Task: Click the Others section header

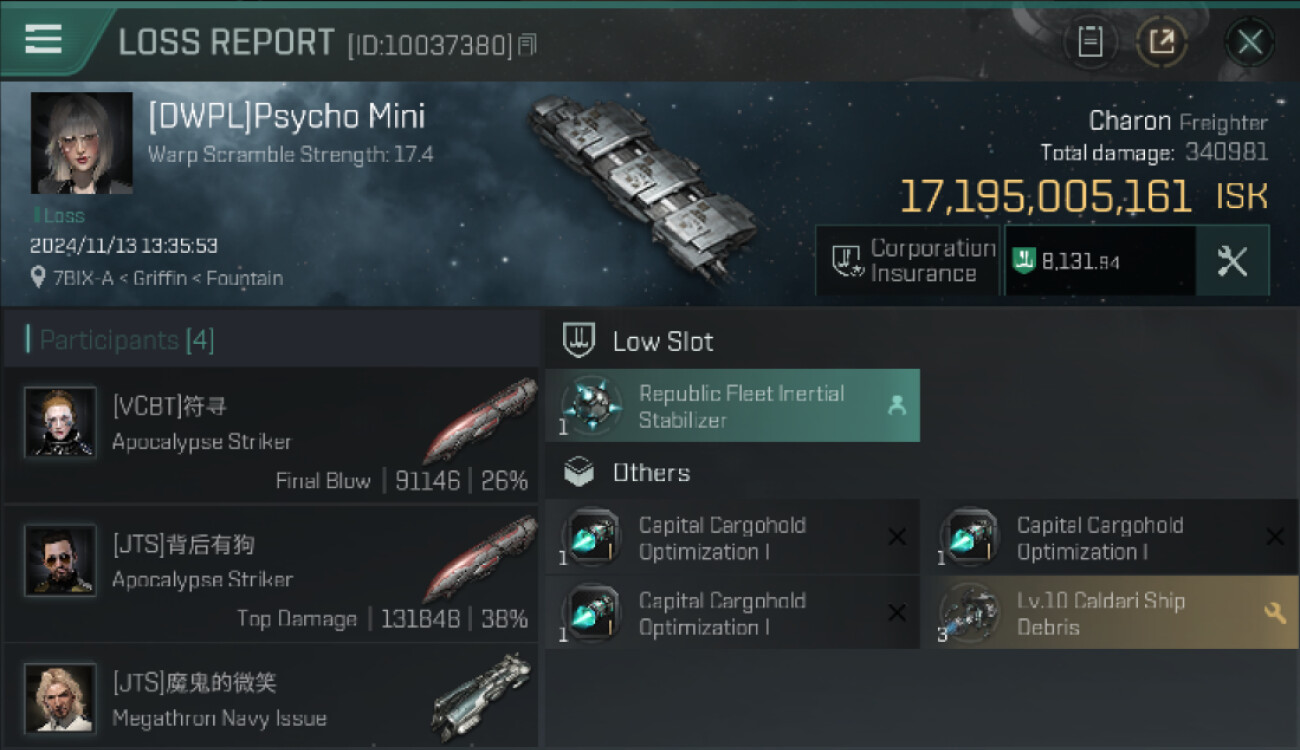Action: point(651,473)
